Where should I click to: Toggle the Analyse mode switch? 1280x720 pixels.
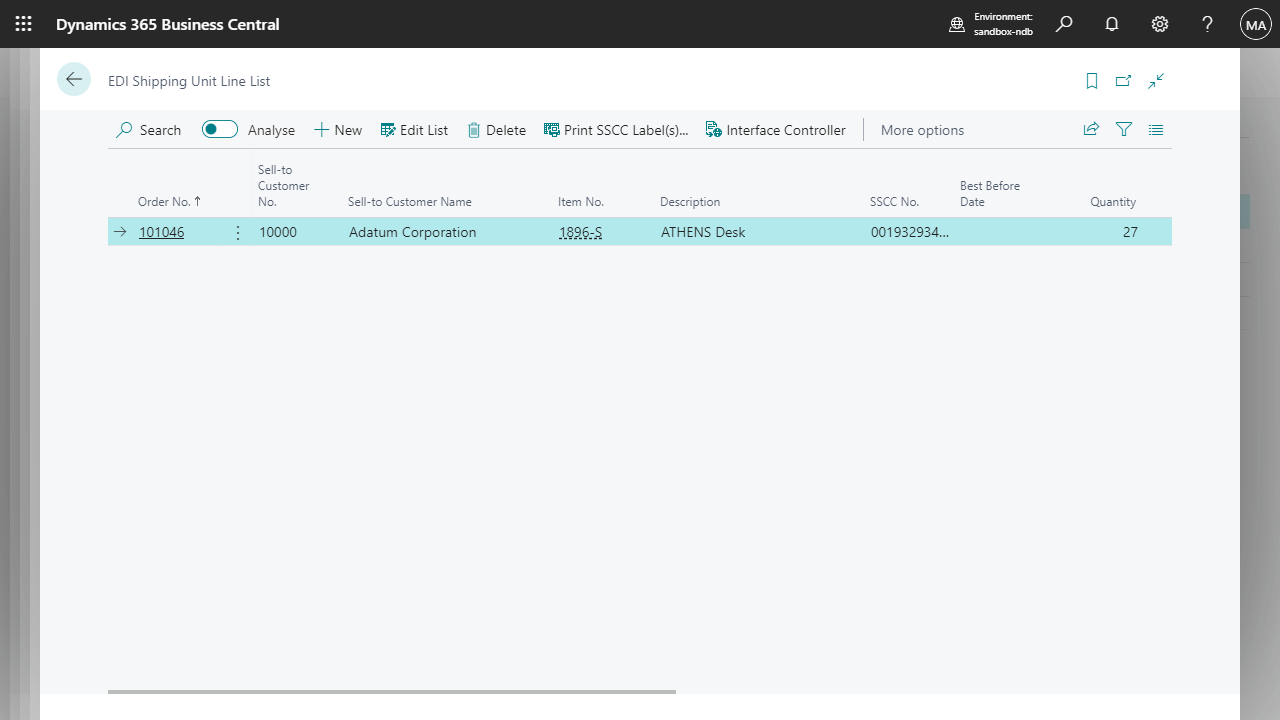[x=220, y=130]
